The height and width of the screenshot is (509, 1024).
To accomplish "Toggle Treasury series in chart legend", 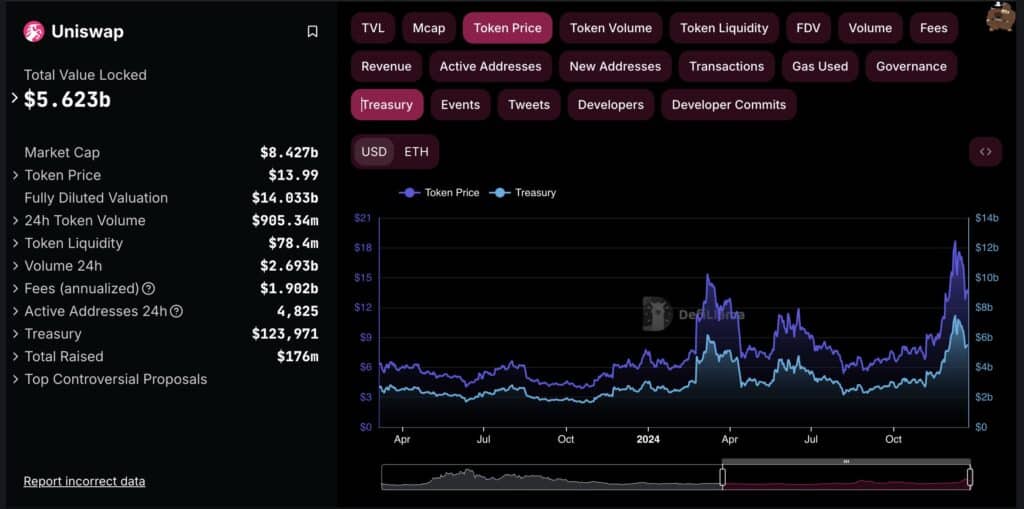I will [x=523, y=193].
